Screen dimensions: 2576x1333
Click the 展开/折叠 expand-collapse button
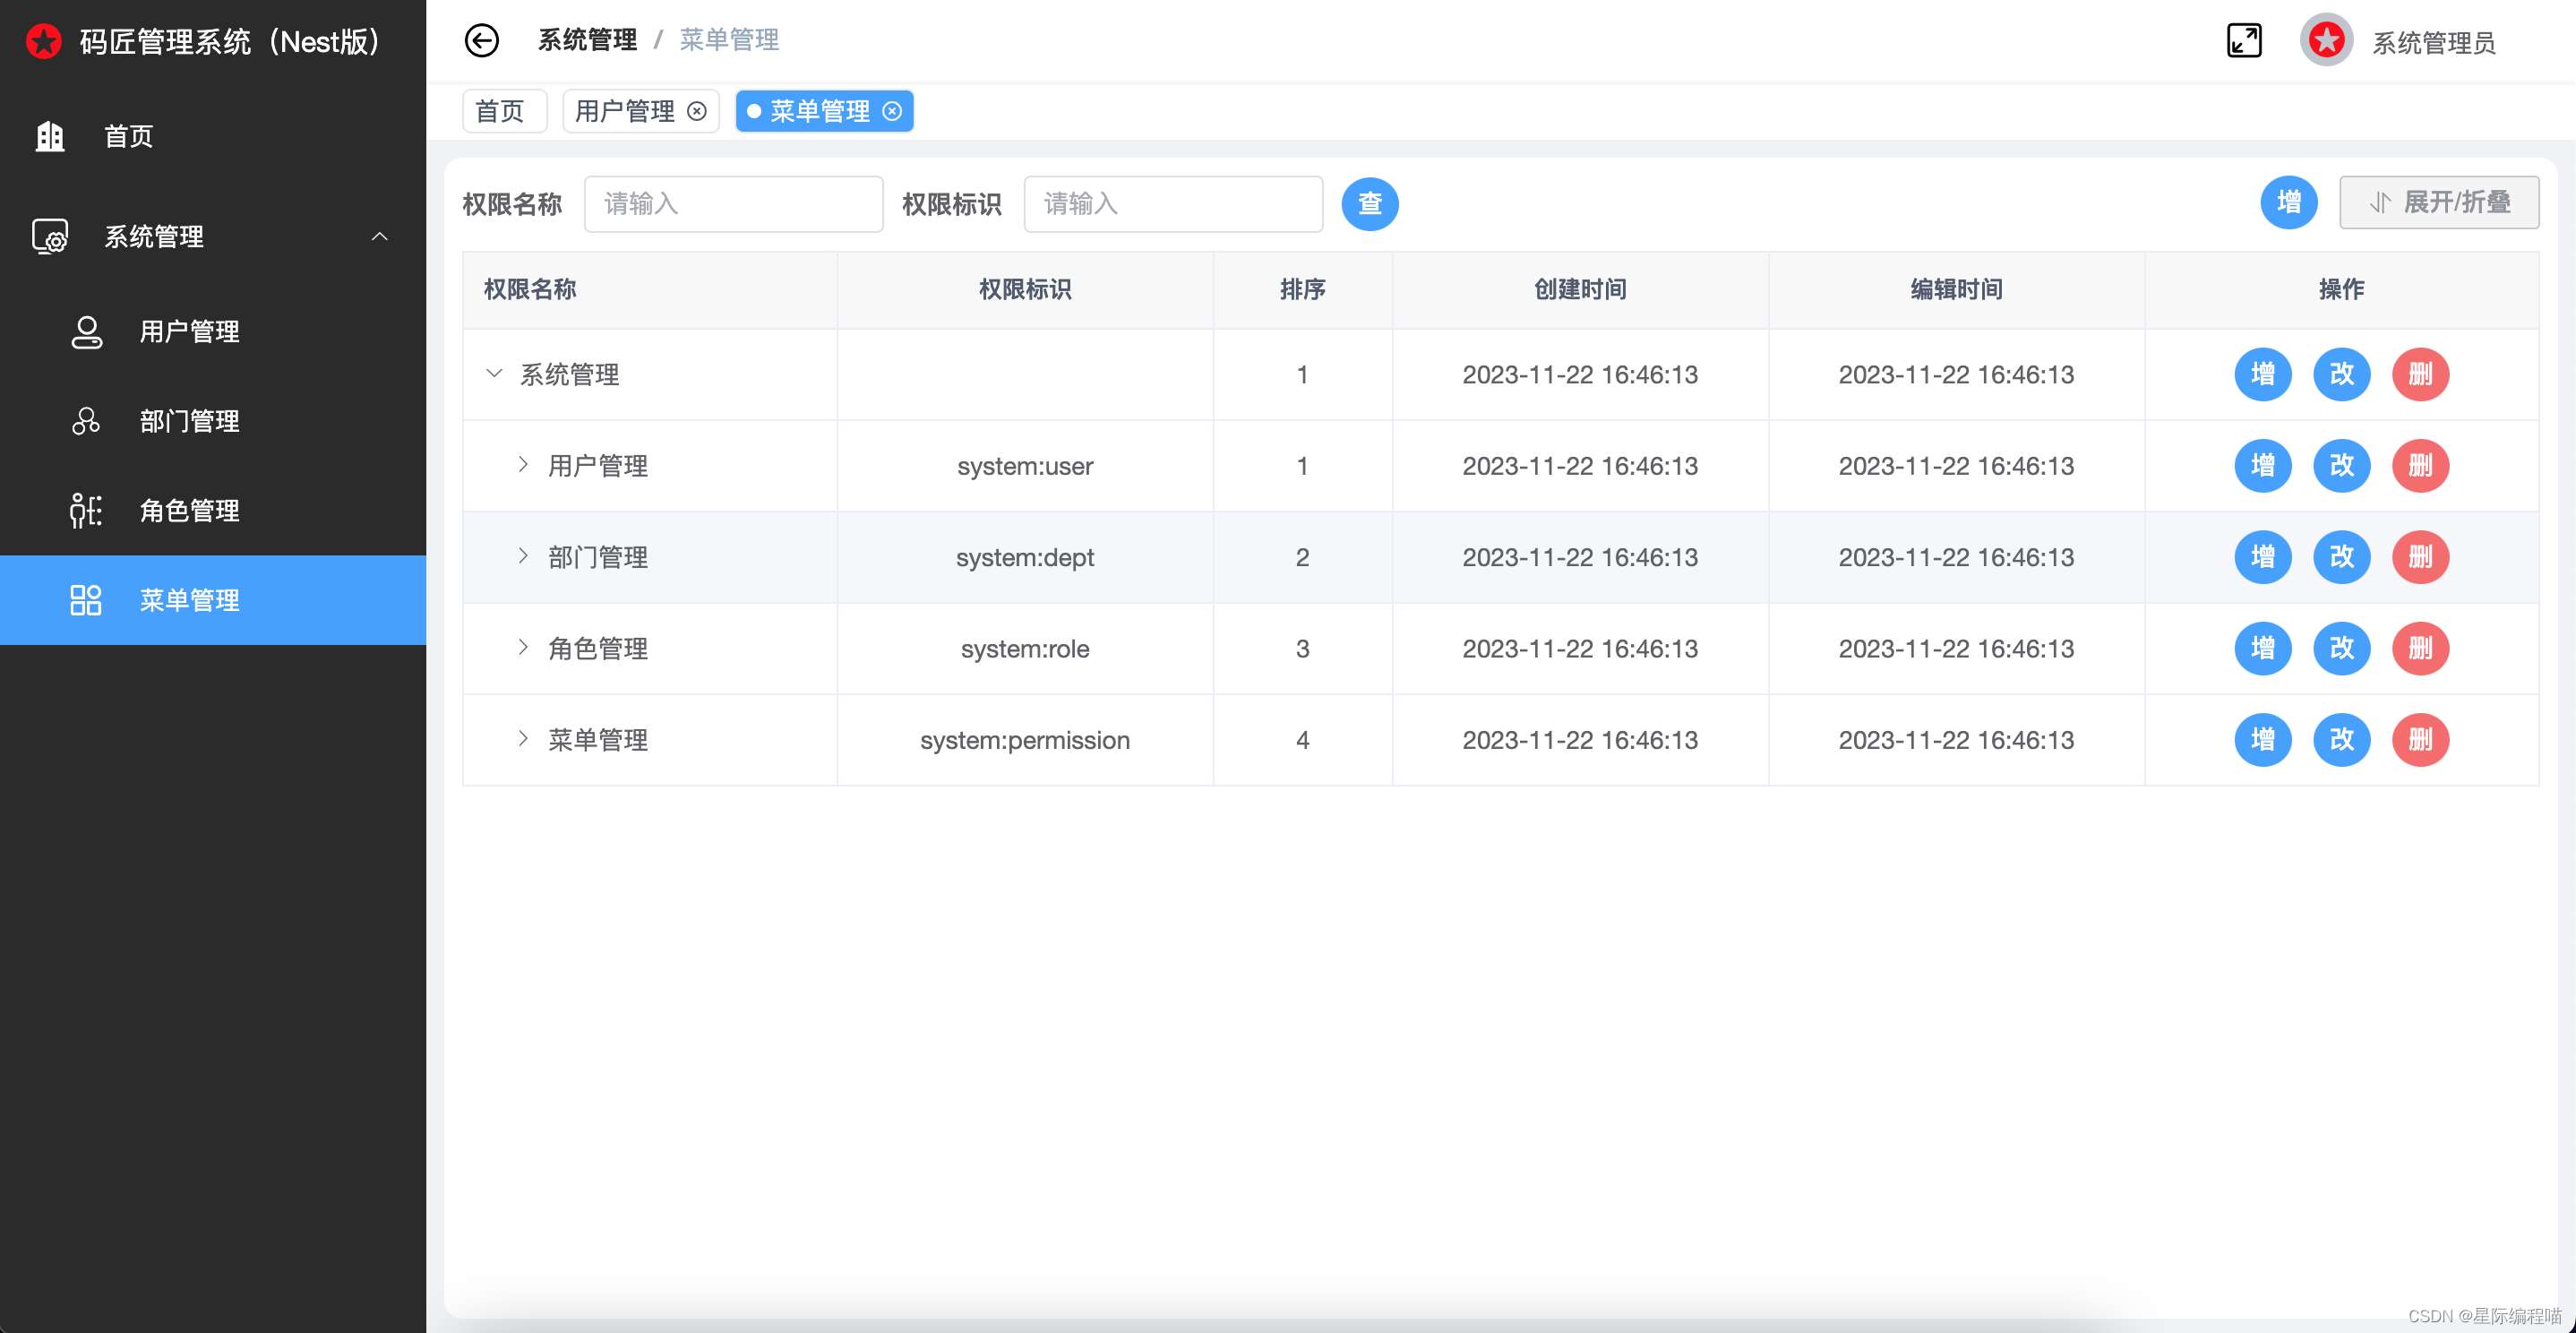[x=2439, y=202]
